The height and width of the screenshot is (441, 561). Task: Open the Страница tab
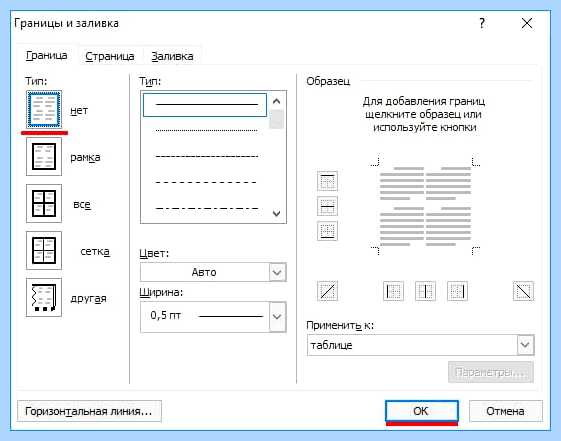pos(110,56)
